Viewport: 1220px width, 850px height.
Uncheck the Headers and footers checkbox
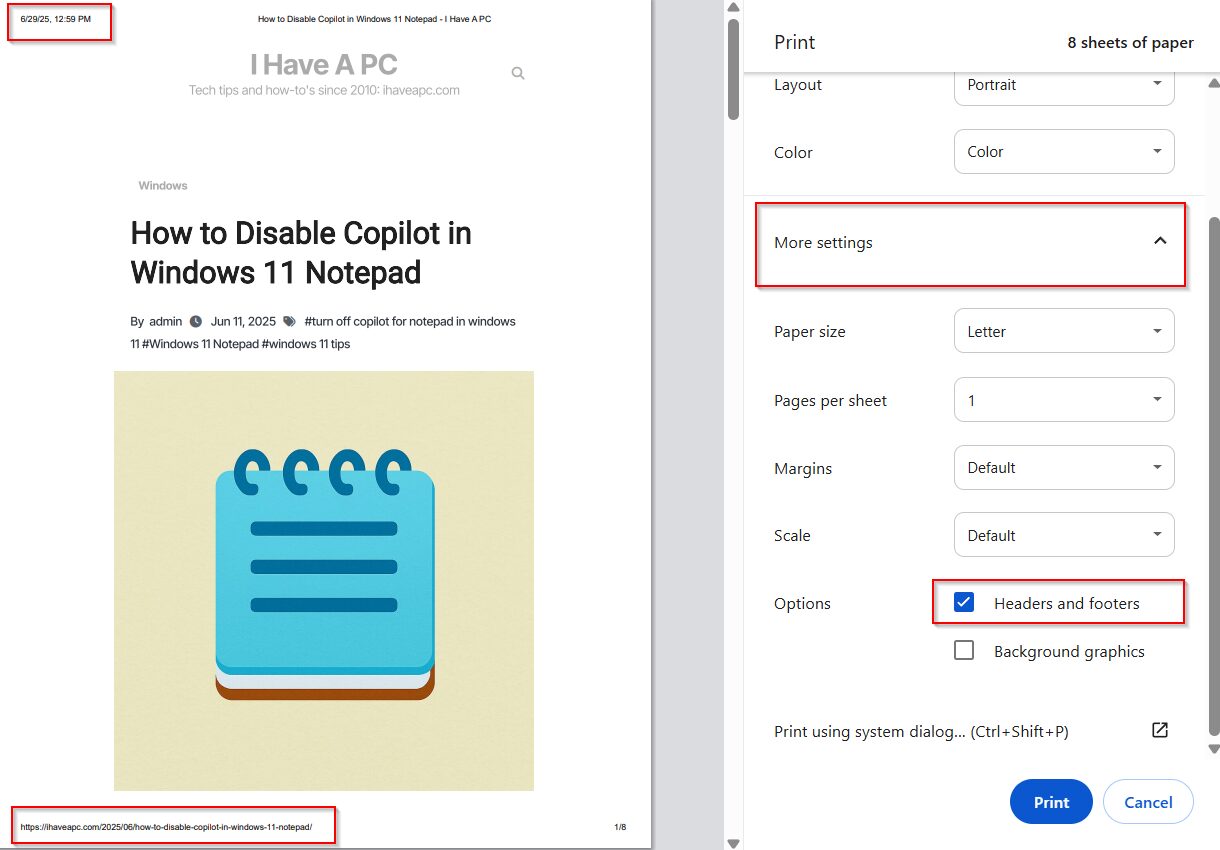[x=964, y=602]
